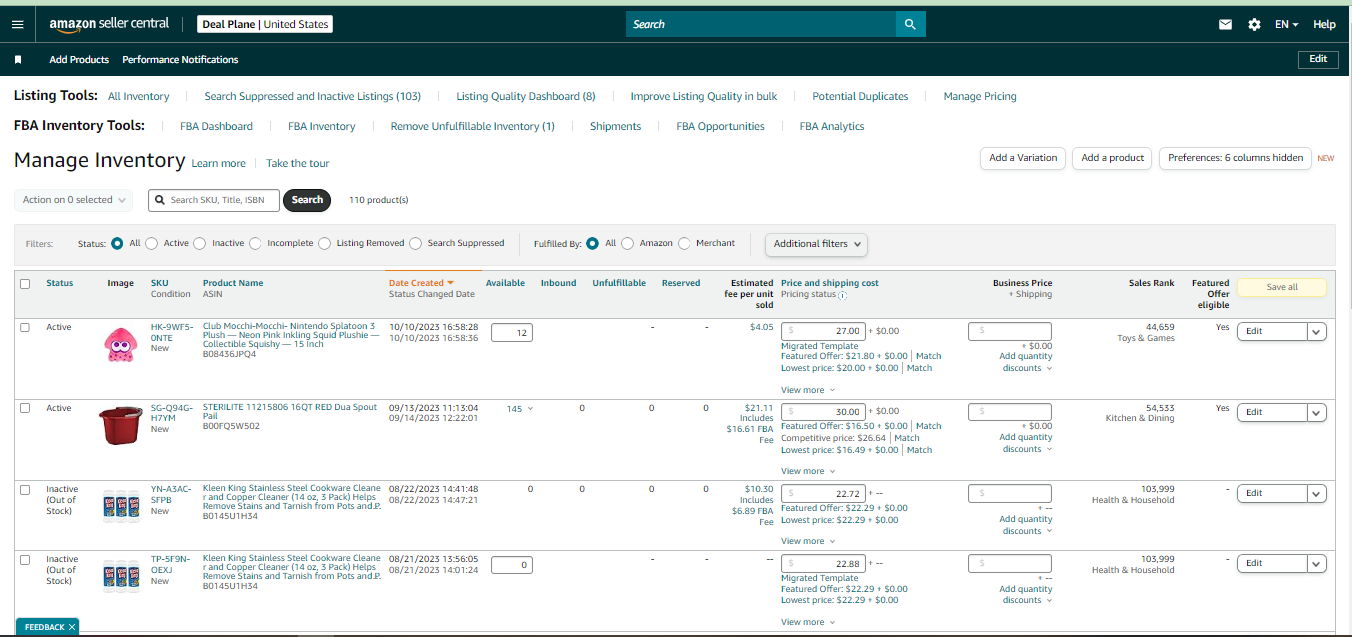
Task: Select the Inactive status radio filter
Action: point(199,243)
